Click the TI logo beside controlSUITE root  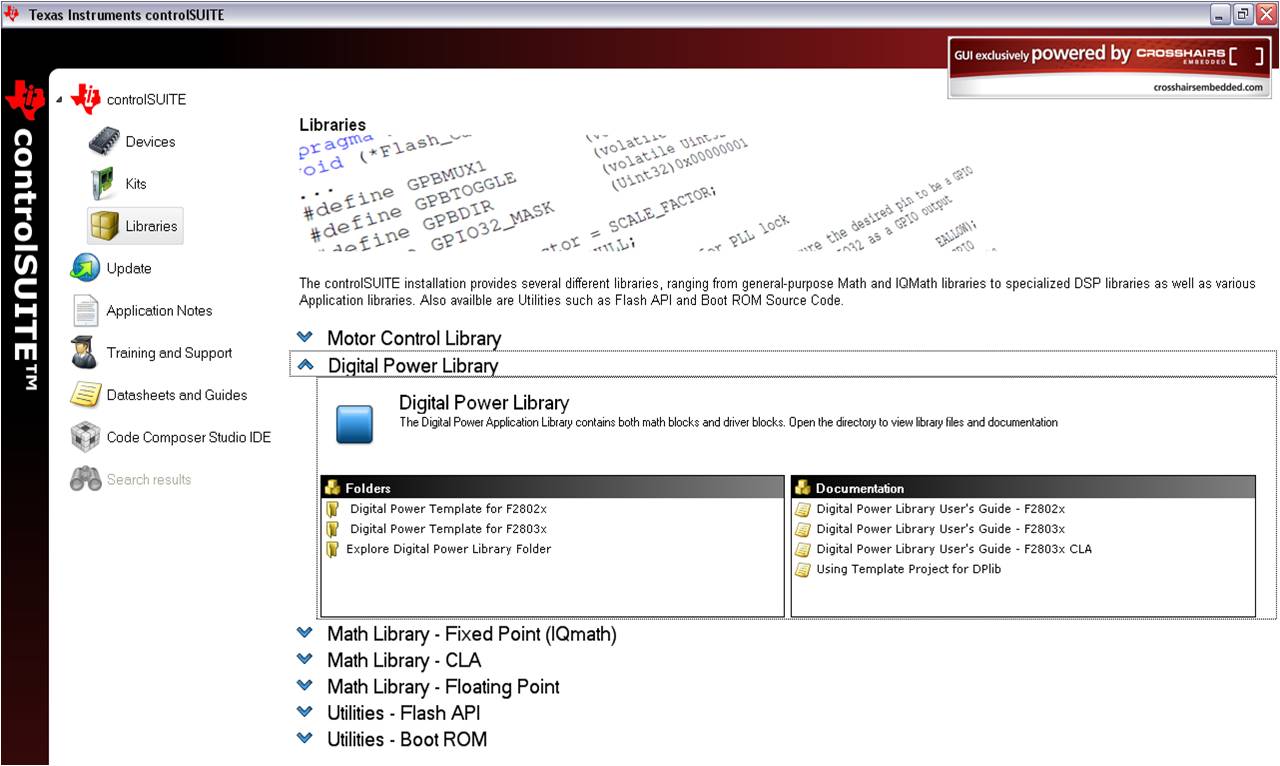(x=86, y=99)
